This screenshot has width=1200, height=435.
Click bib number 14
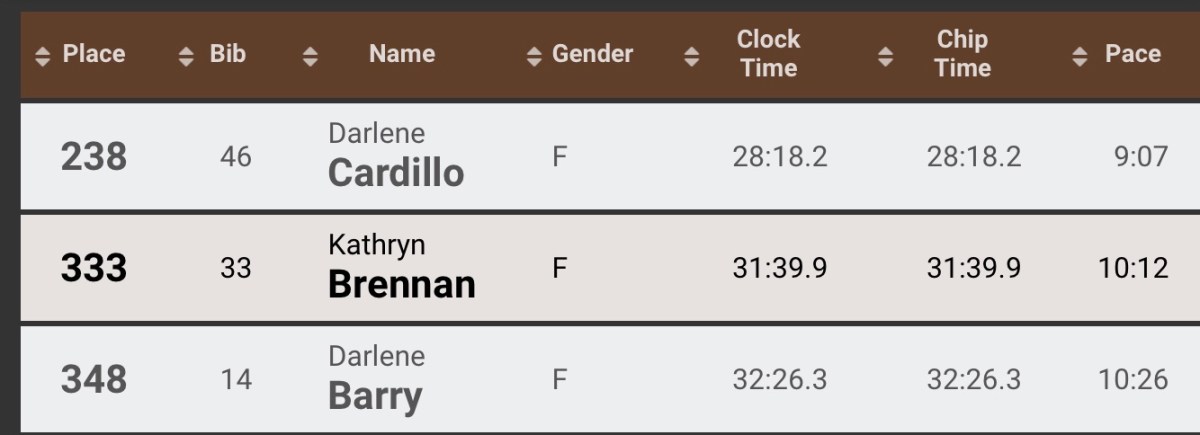coord(236,380)
